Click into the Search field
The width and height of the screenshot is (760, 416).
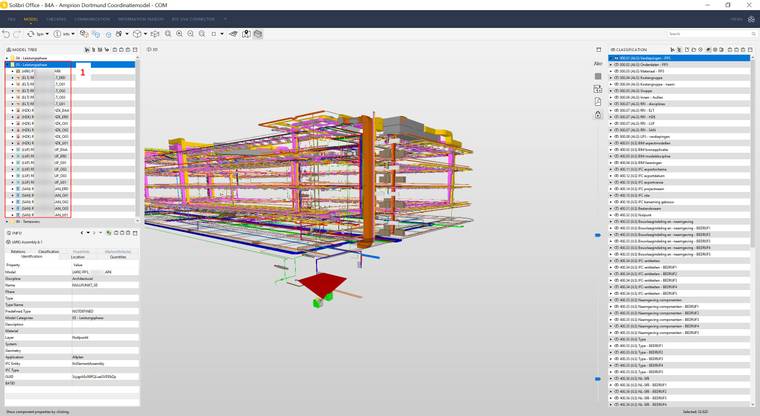[x=711, y=34]
